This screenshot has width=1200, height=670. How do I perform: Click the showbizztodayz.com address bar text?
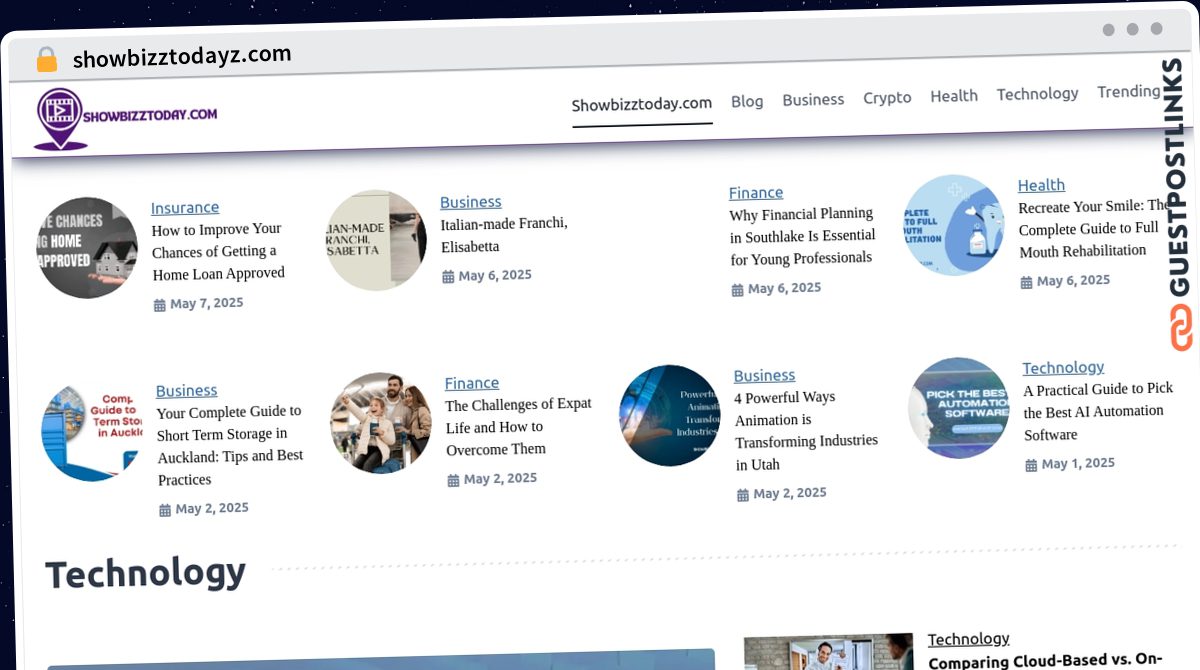(182, 57)
